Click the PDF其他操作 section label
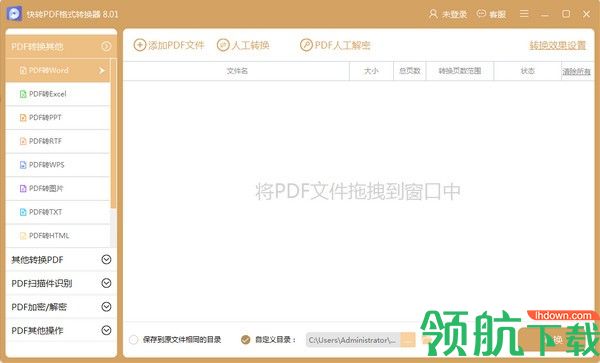 pos(37,331)
